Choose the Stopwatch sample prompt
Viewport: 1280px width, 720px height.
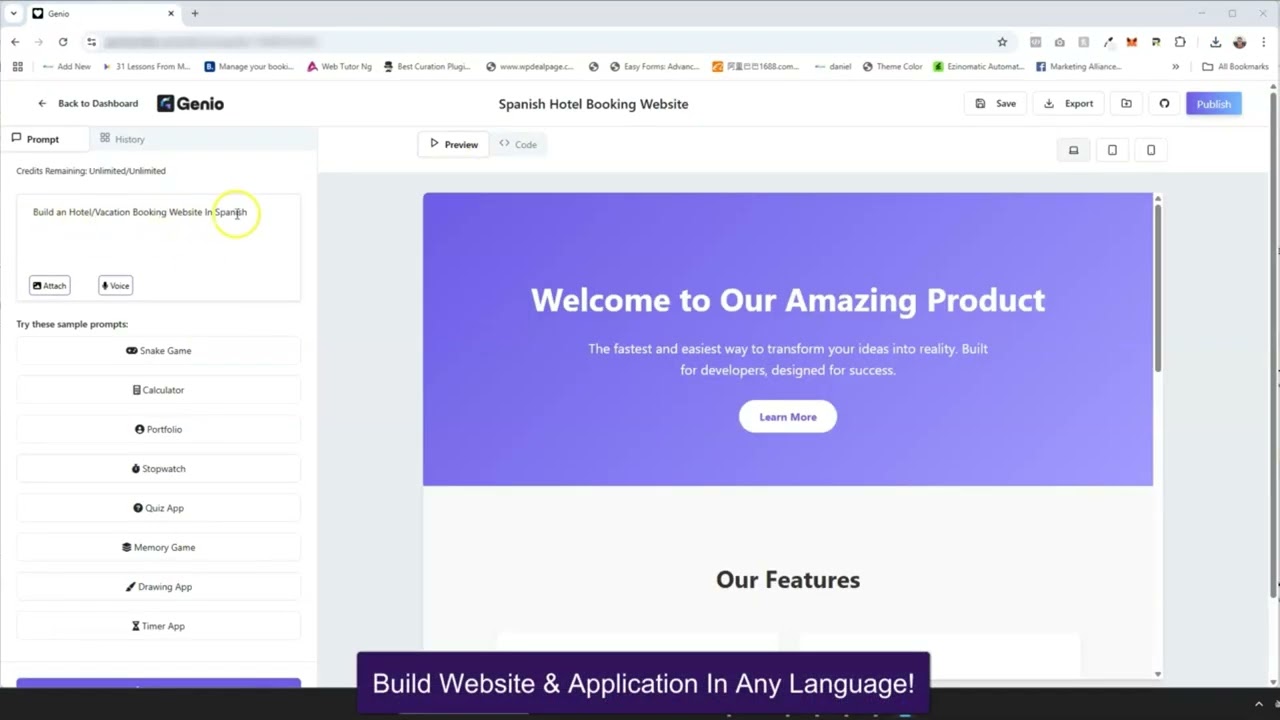[x=158, y=469]
